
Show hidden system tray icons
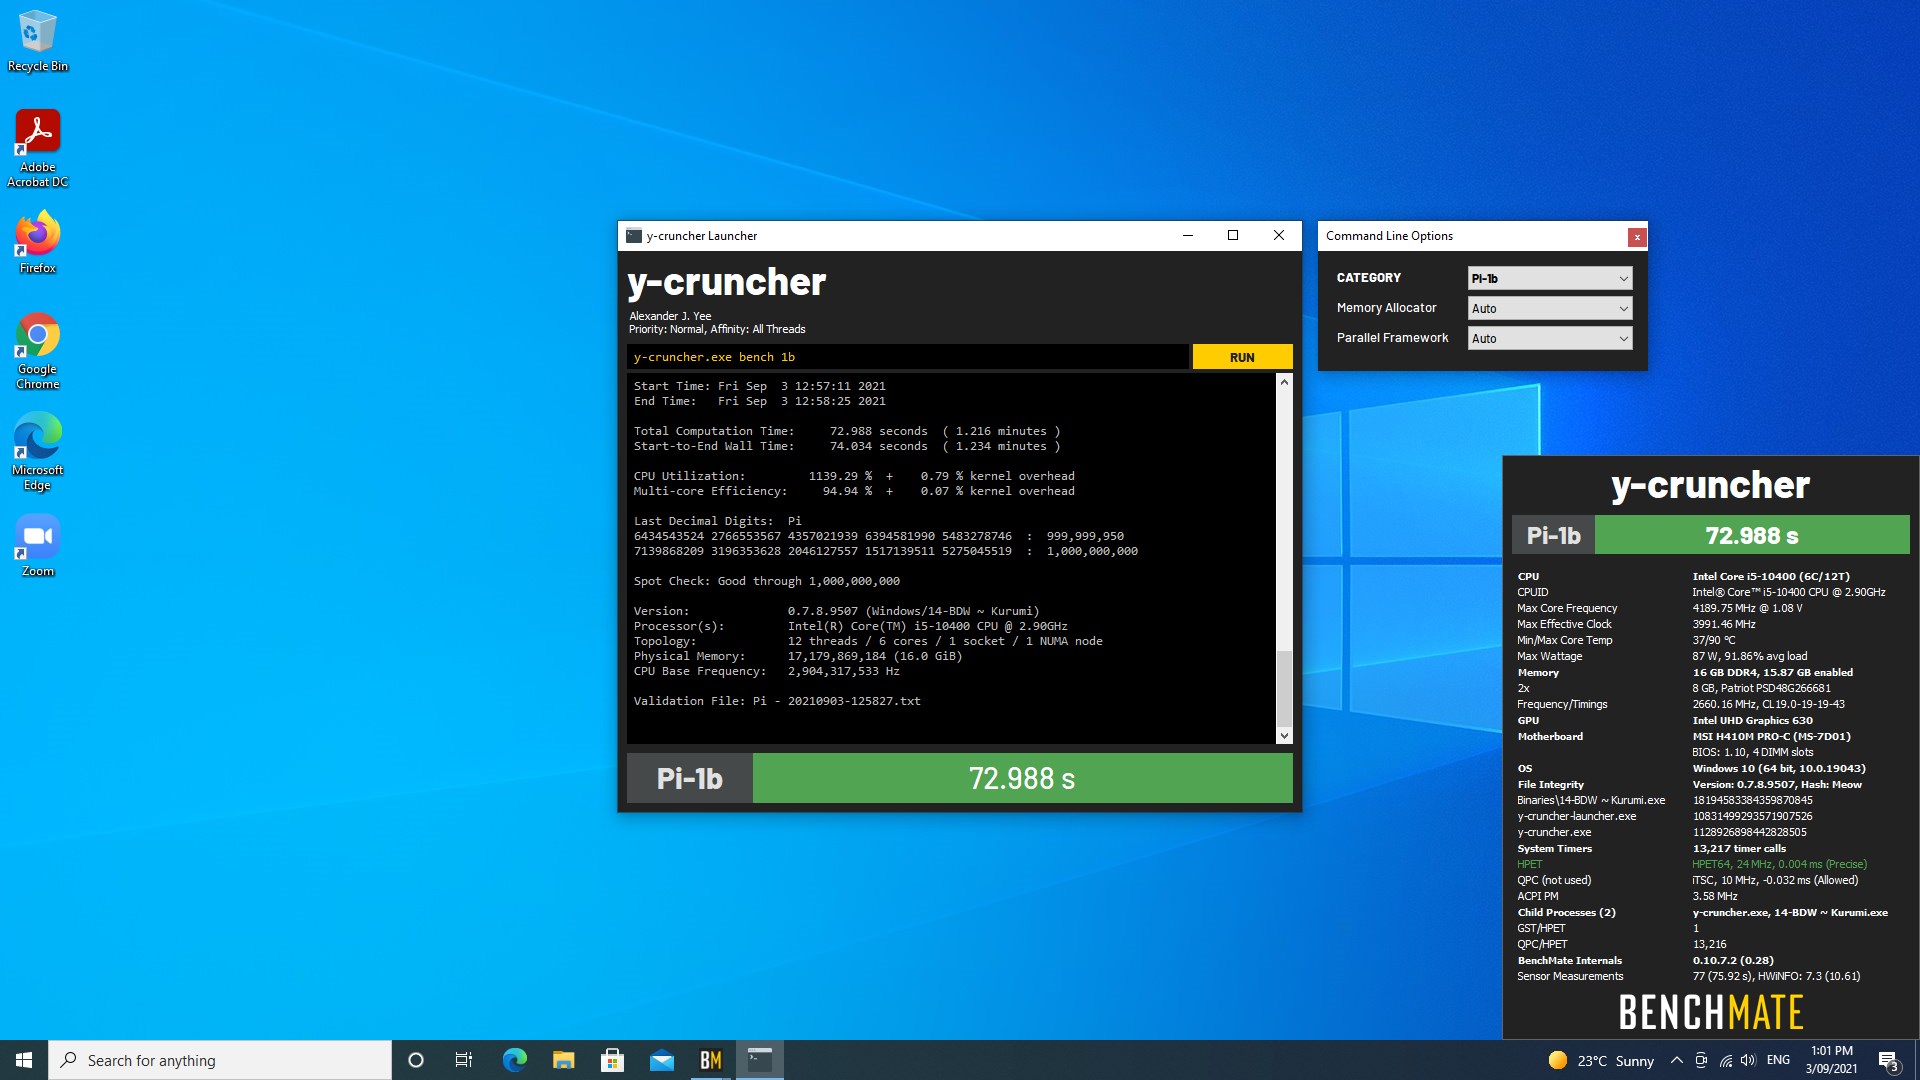[x=1677, y=1060]
